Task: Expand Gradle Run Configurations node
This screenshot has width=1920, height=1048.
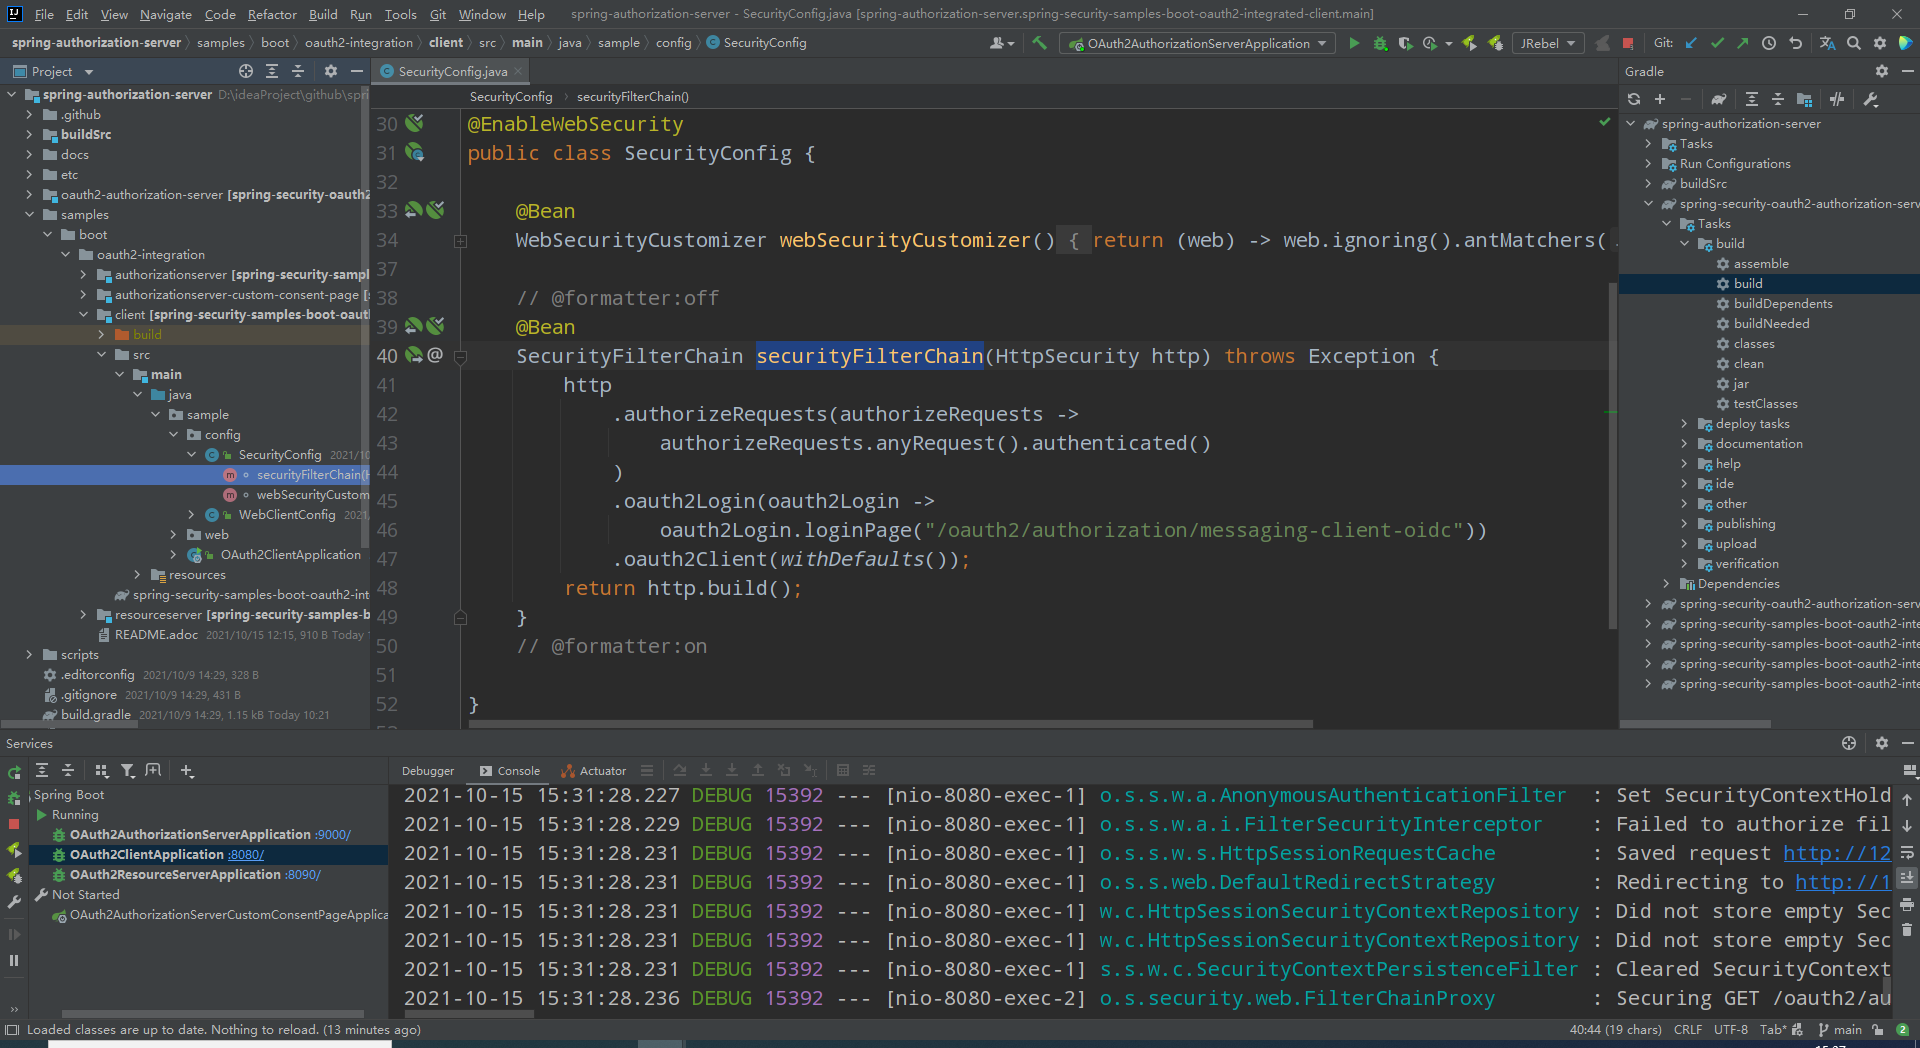Action: (1648, 164)
